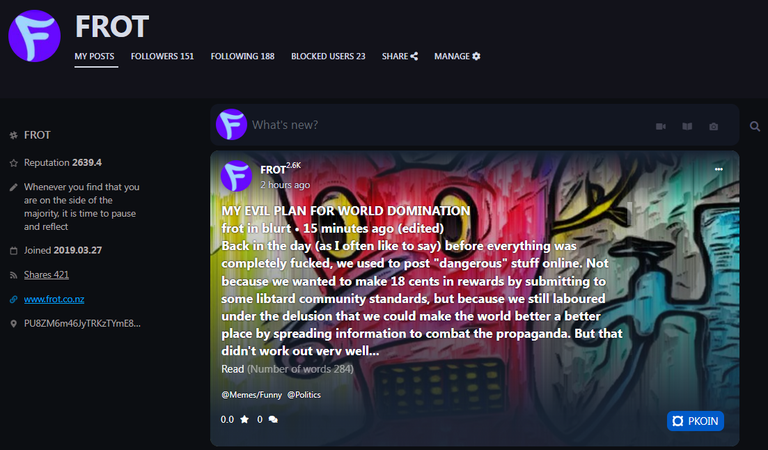The image size is (768, 450).
Task: View the BLOCKED USERS 23 tab
Action: 328,56
